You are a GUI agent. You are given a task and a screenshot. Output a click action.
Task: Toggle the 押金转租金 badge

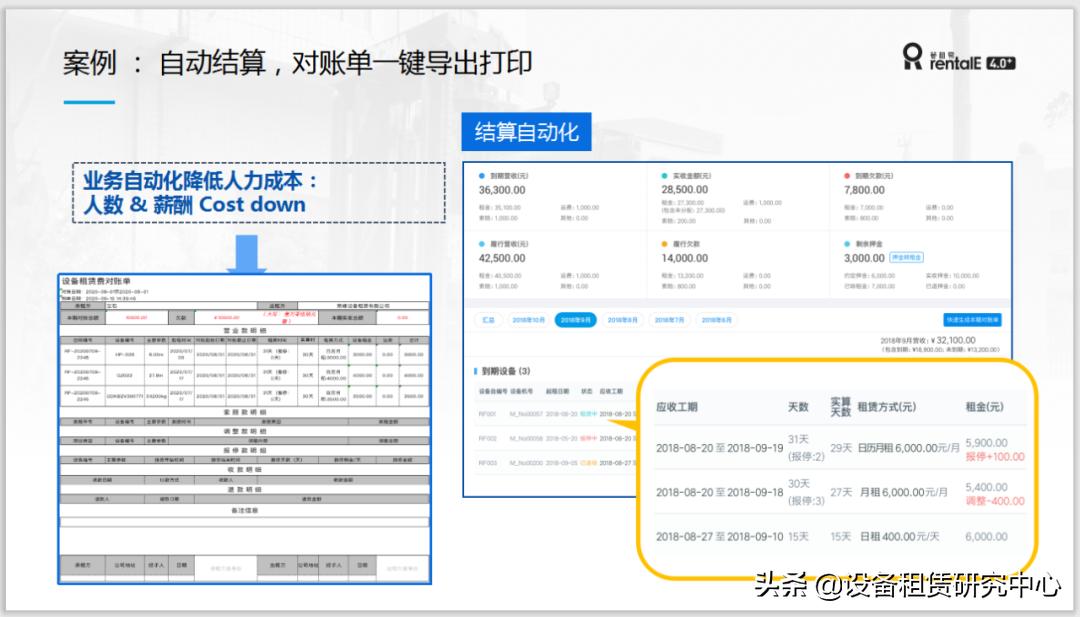point(905,257)
